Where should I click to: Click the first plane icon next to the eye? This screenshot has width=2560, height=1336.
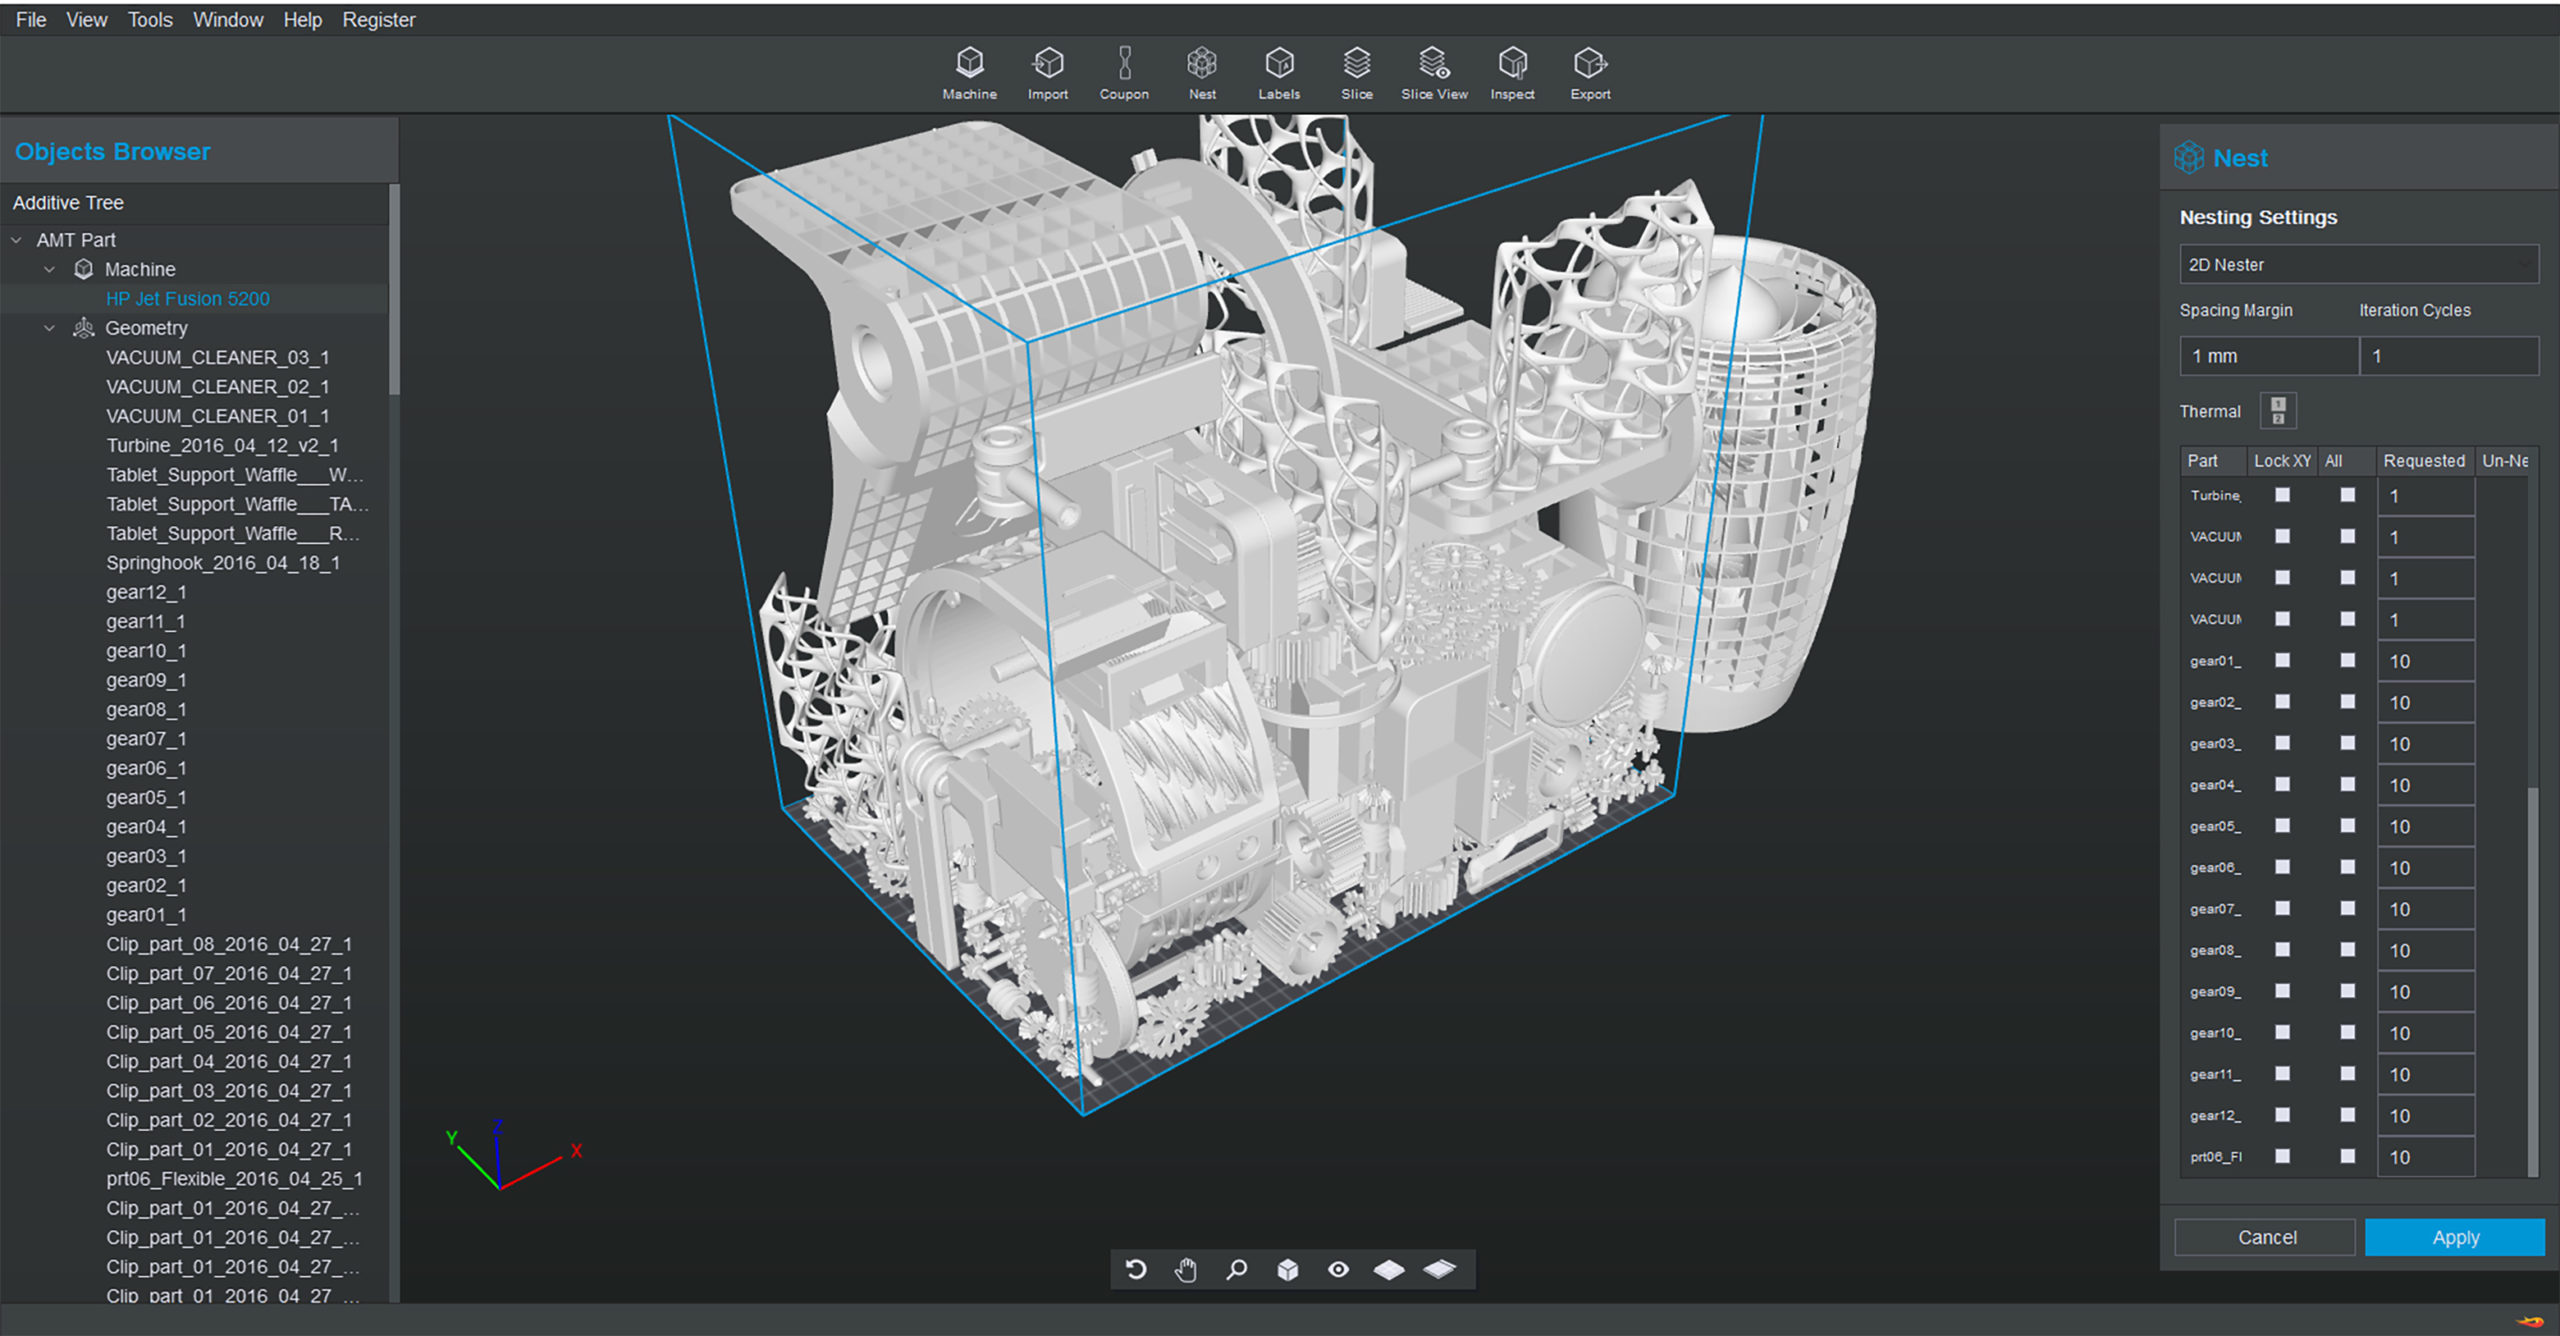pyautogui.click(x=1389, y=1270)
